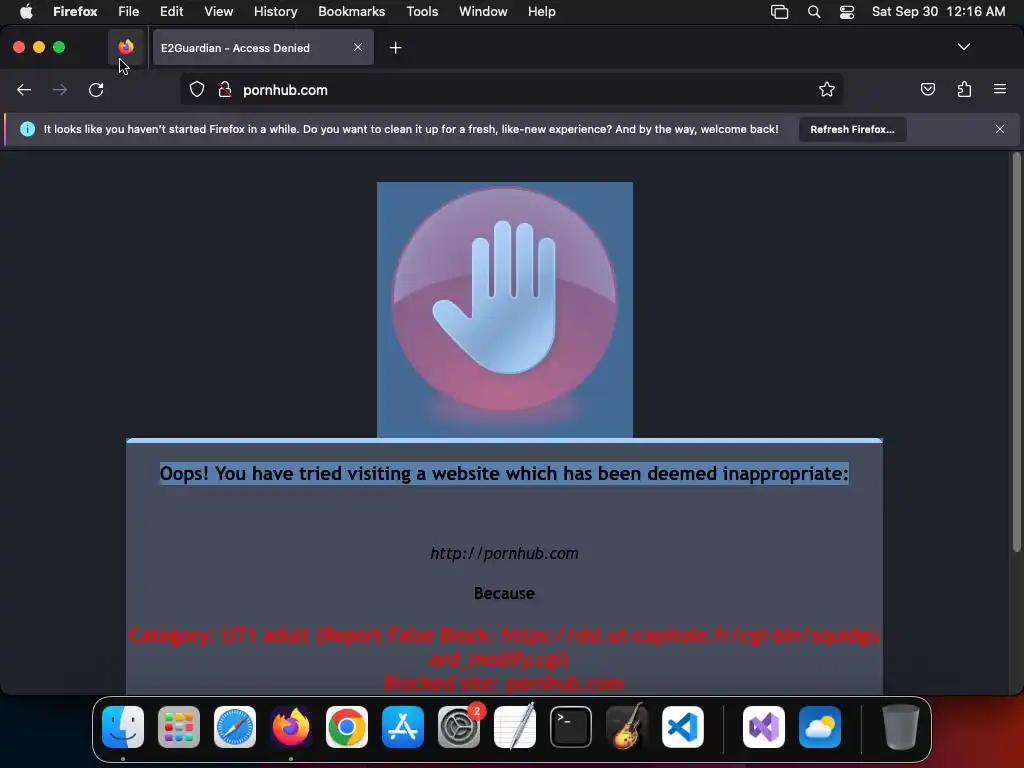Launch Google Chrome from the Dock
This screenshot has height=768, width=1024.
347,727
